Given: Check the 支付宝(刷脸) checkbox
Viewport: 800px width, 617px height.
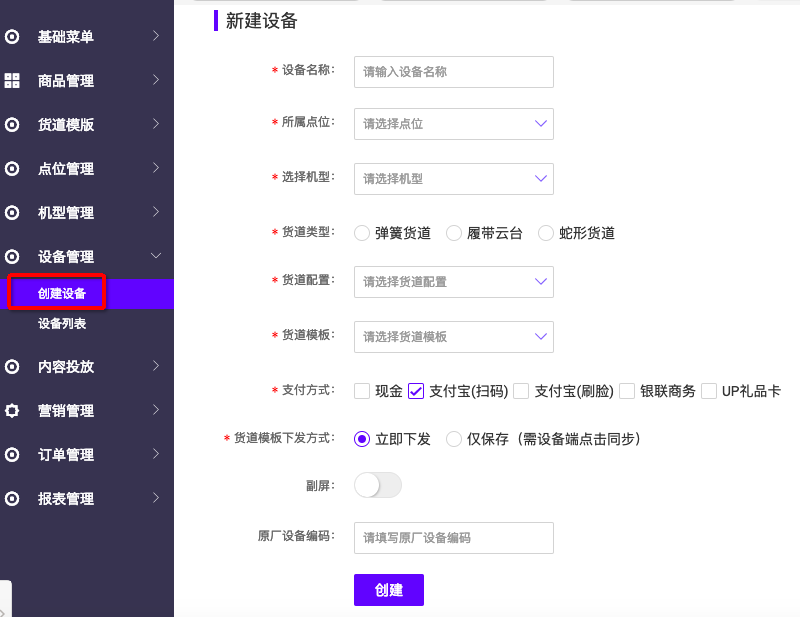Looking at the screenshot, I should click(521, 391).
